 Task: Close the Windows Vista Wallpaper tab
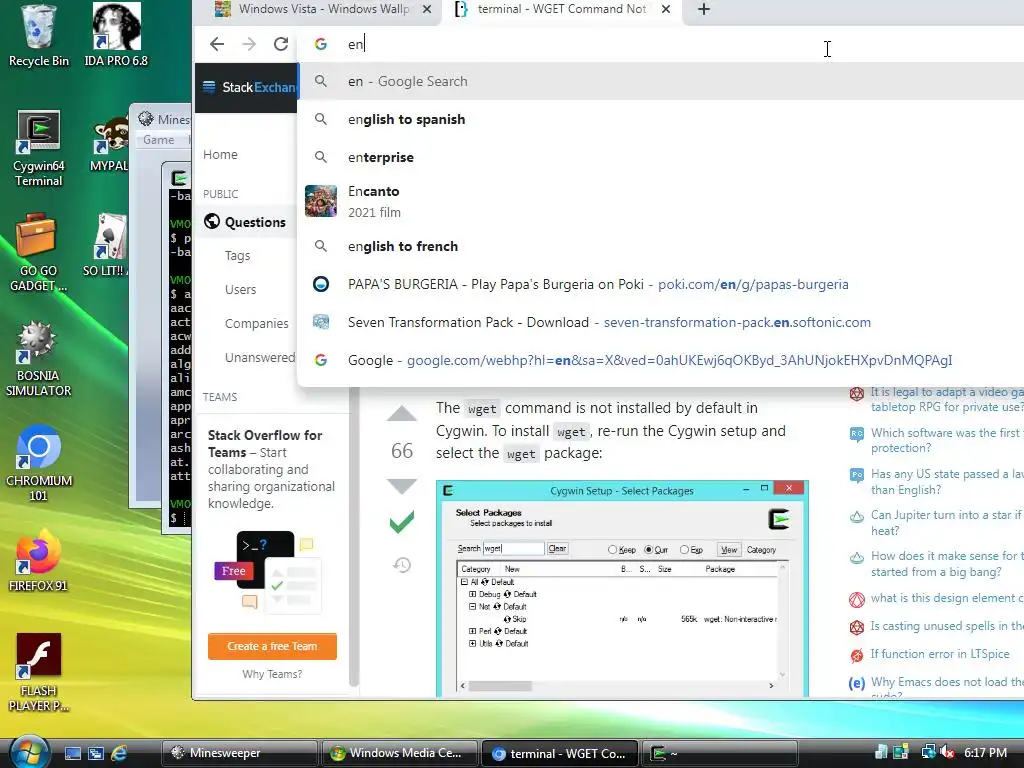[426, 9]
